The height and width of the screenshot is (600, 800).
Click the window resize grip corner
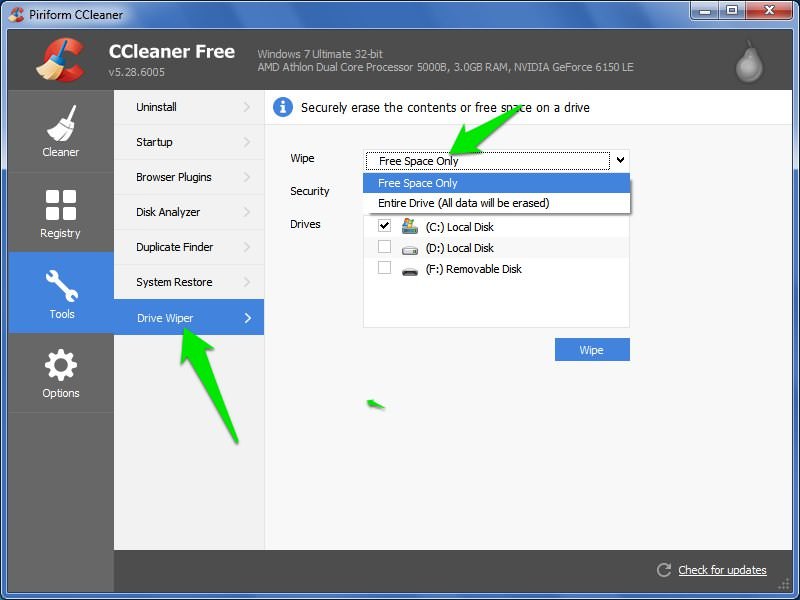tap(784, 584)
